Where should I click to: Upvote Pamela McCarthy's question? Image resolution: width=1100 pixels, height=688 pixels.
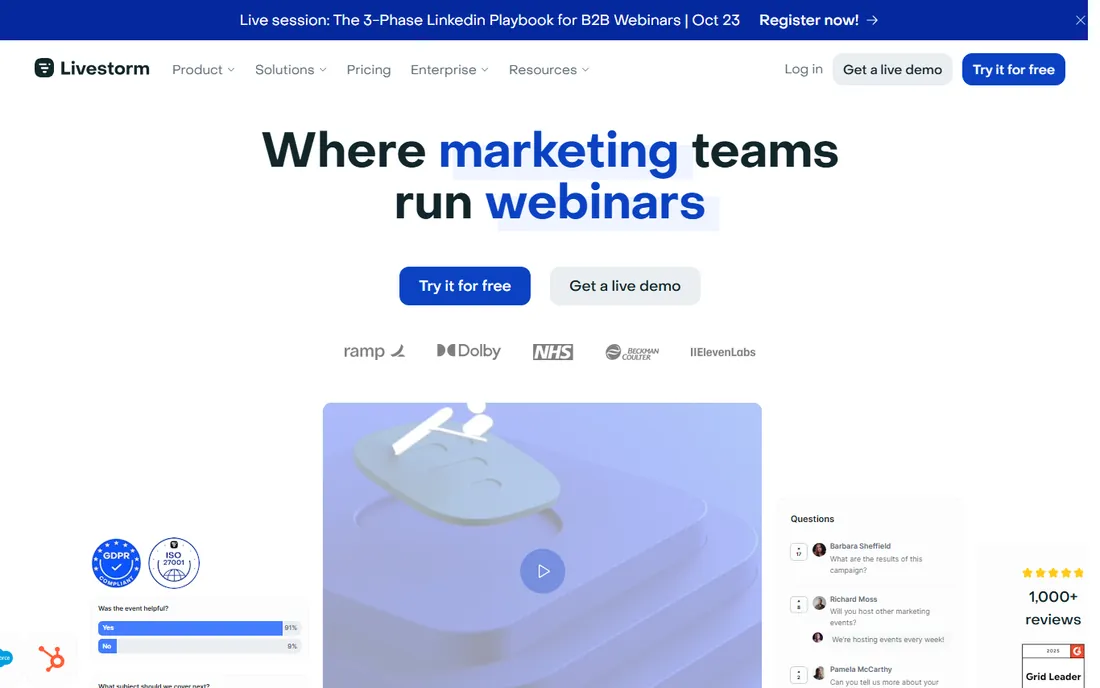(x=798, y=675)
